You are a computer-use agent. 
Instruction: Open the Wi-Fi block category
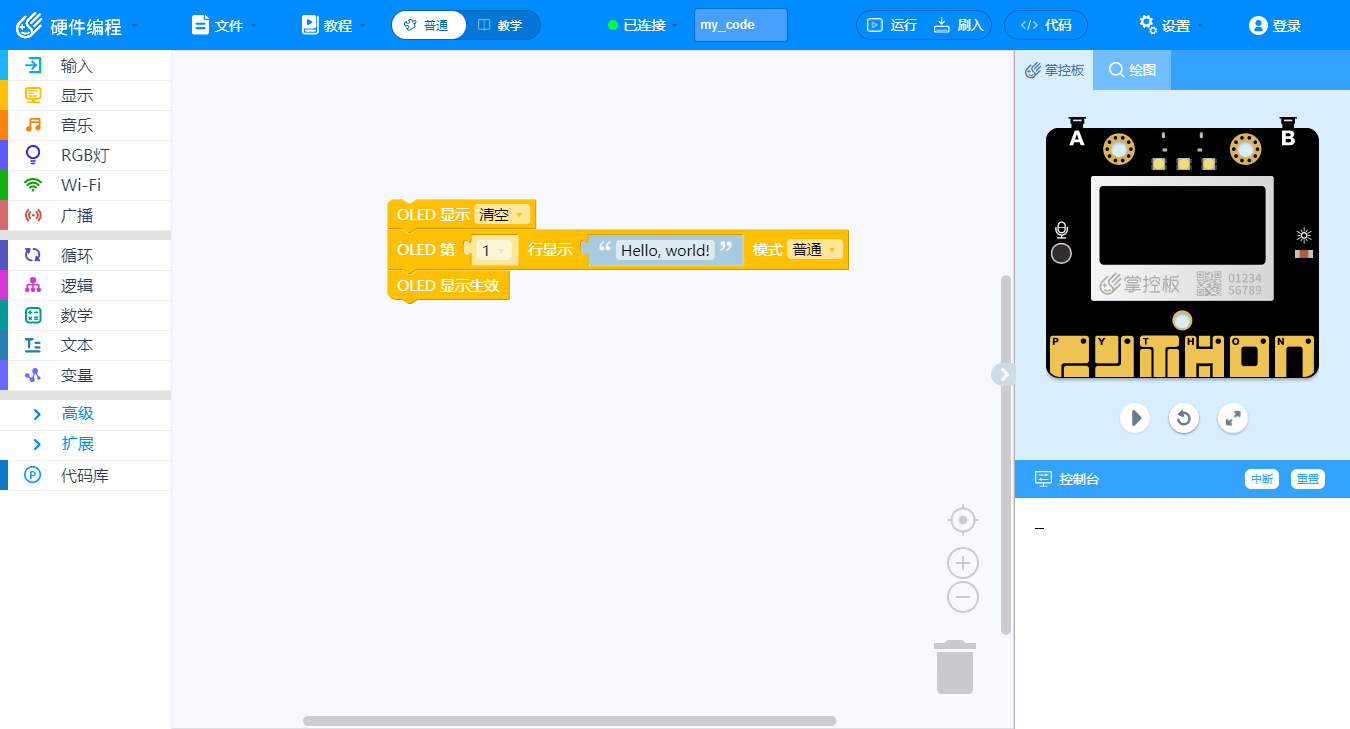point(85,186)
